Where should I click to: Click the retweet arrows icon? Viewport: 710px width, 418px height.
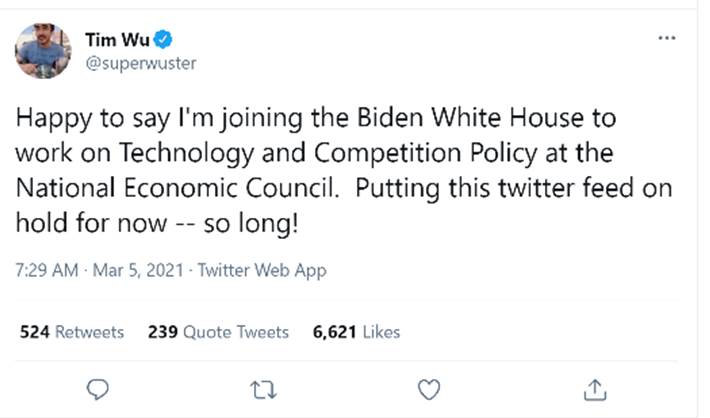(264, 386)
